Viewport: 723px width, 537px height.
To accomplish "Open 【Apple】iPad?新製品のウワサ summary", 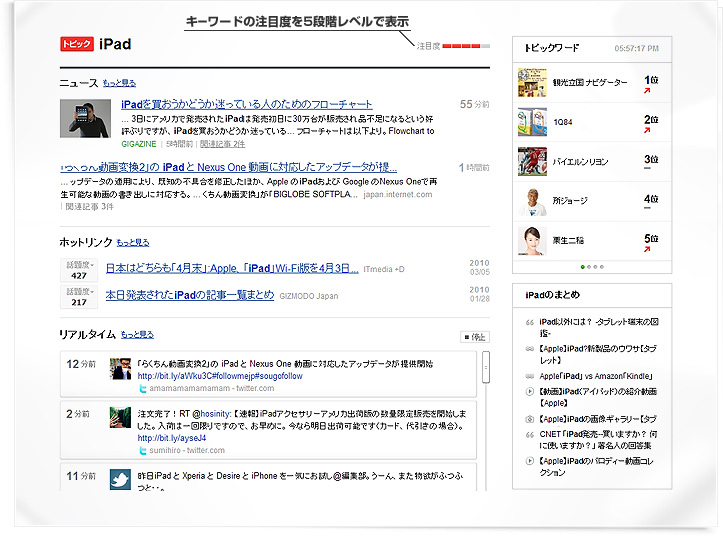I will (x=598, y=354).
